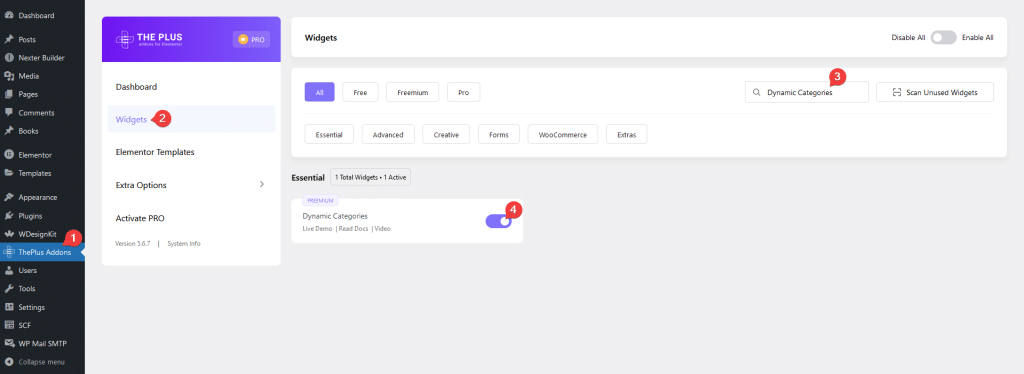Click the Read Docs link

pyautogui.click(x=353, y=229)
